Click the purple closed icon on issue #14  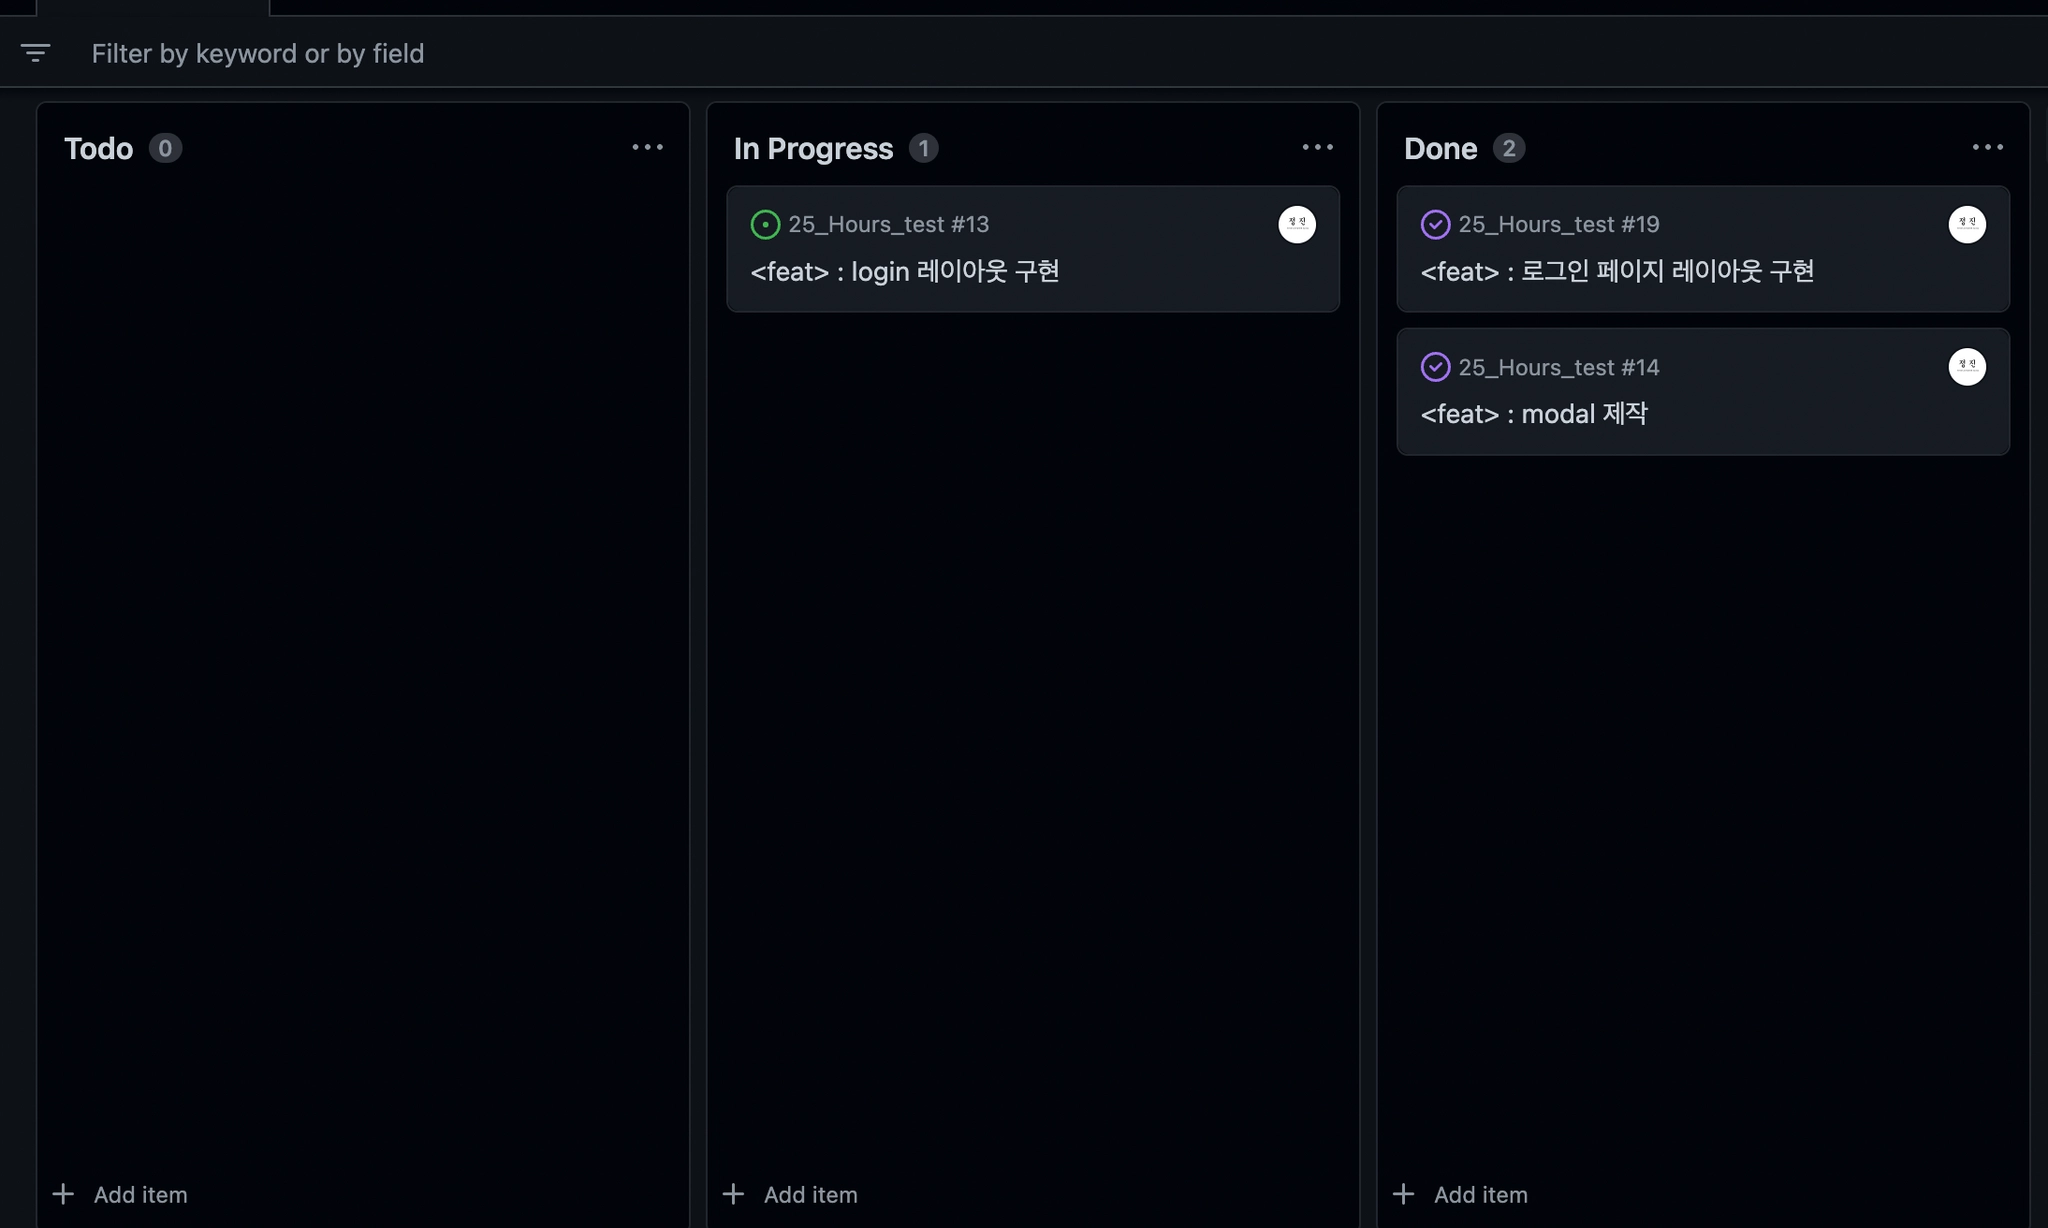(1435, 367)
